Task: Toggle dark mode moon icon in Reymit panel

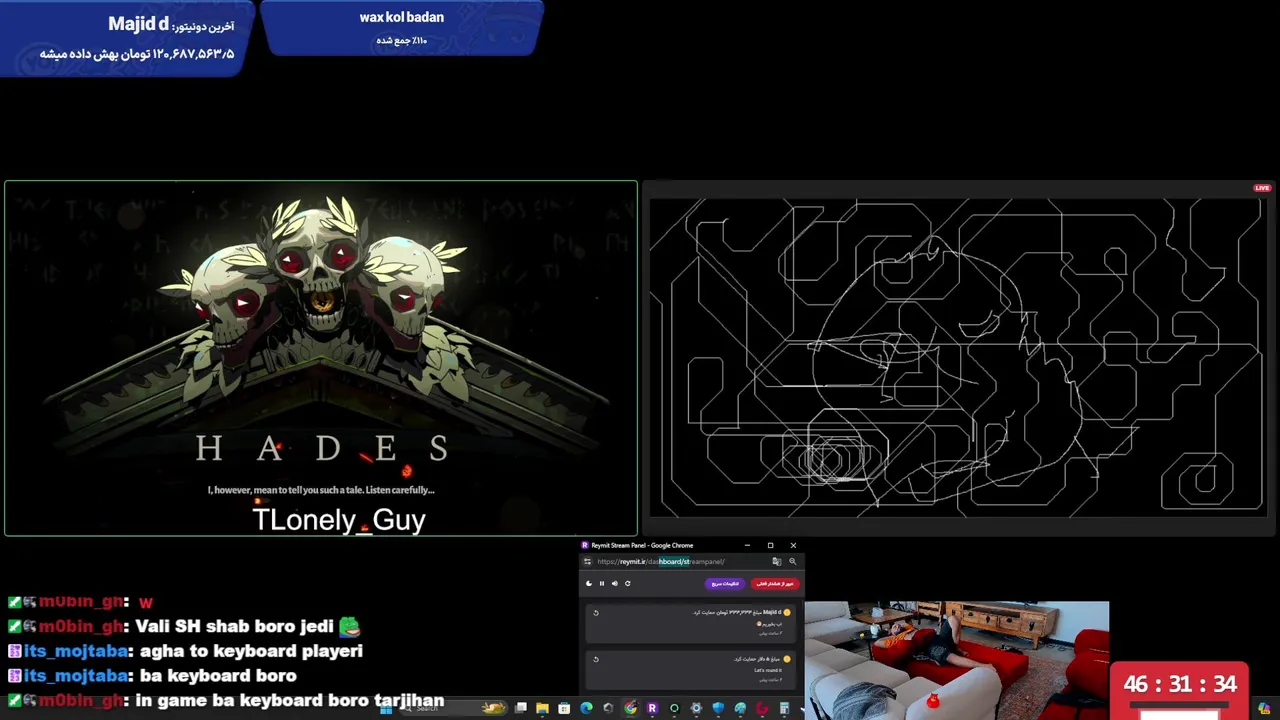Action: tap(589, 583)
